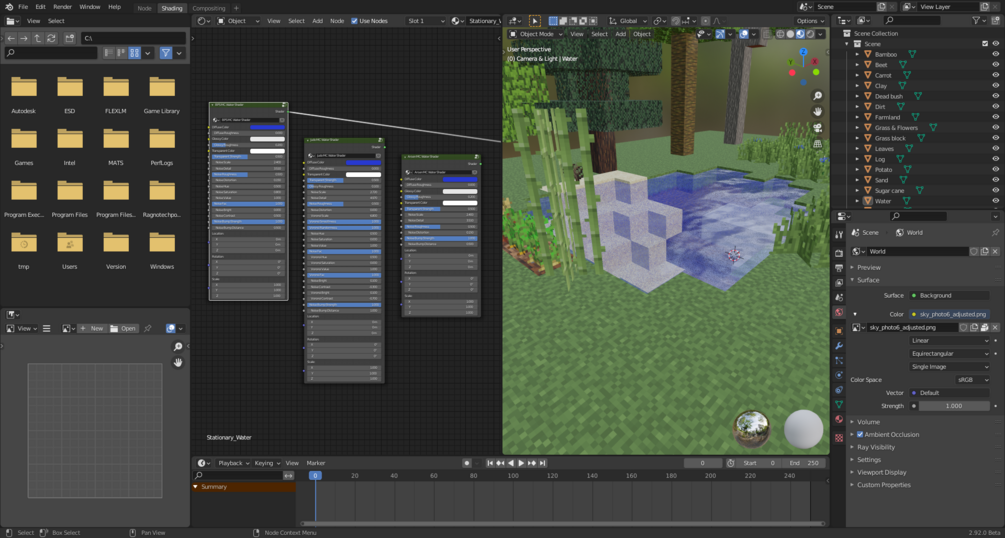Toggle viewport overlays
Viewport: 1005px width, 538px height.
743,34
